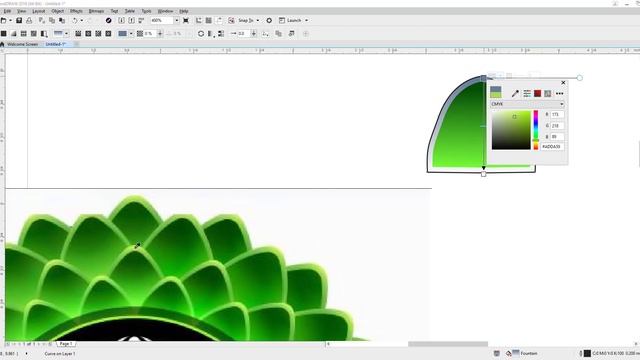Click the zoom level 400% field
Screen dimensions: 640x360
point(162,20)
